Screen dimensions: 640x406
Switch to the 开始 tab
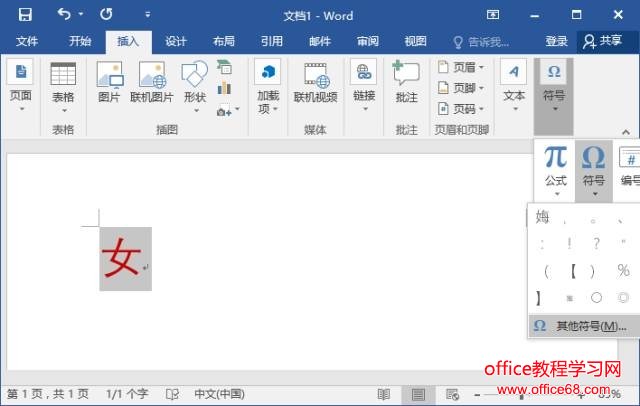(x=80, y=41)
